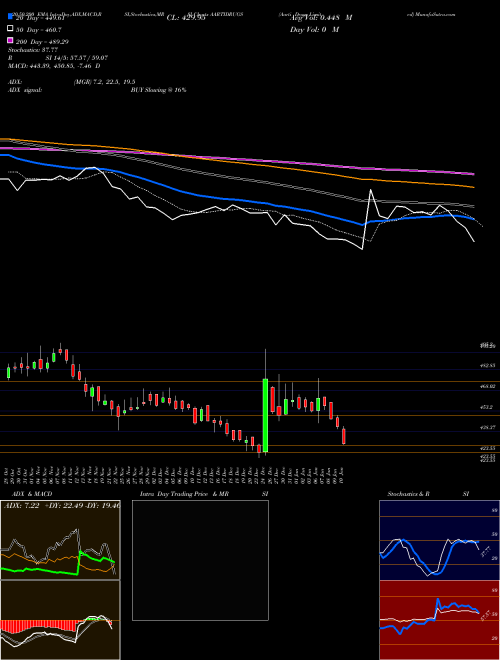Open the ADX indicator chart panel
The width and height of the screenshot is (500, 660).
click(60, 540)
